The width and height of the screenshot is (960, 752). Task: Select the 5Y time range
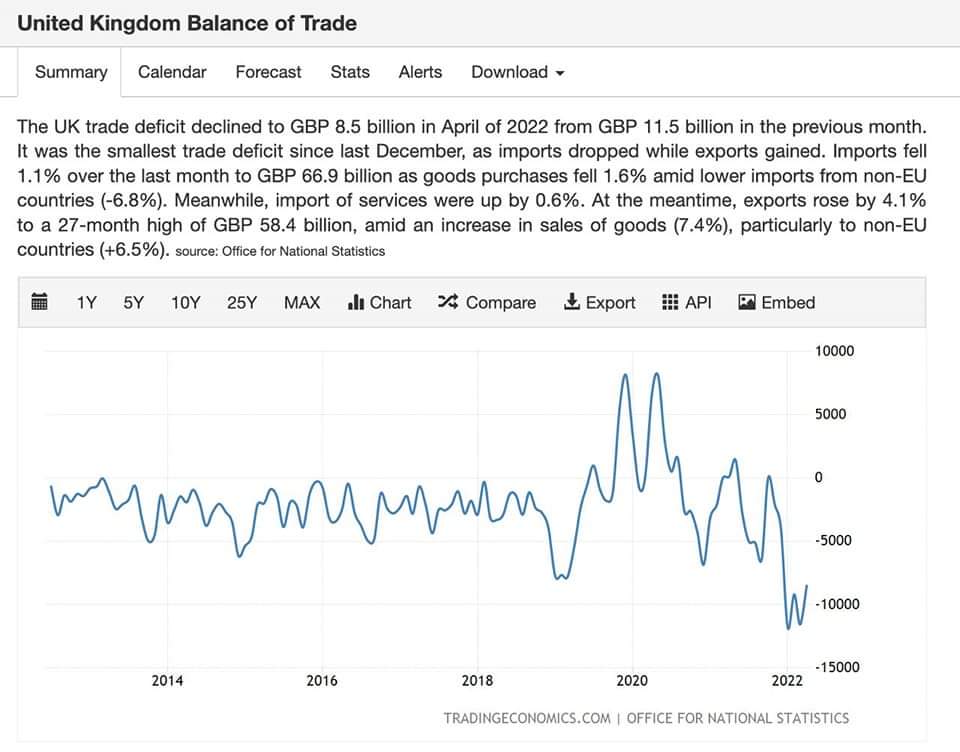pos(133,303)
